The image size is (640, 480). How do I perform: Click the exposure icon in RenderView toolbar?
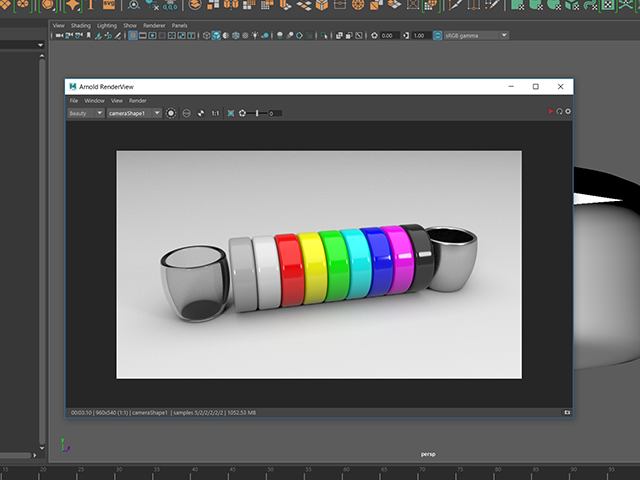point(242,113)
